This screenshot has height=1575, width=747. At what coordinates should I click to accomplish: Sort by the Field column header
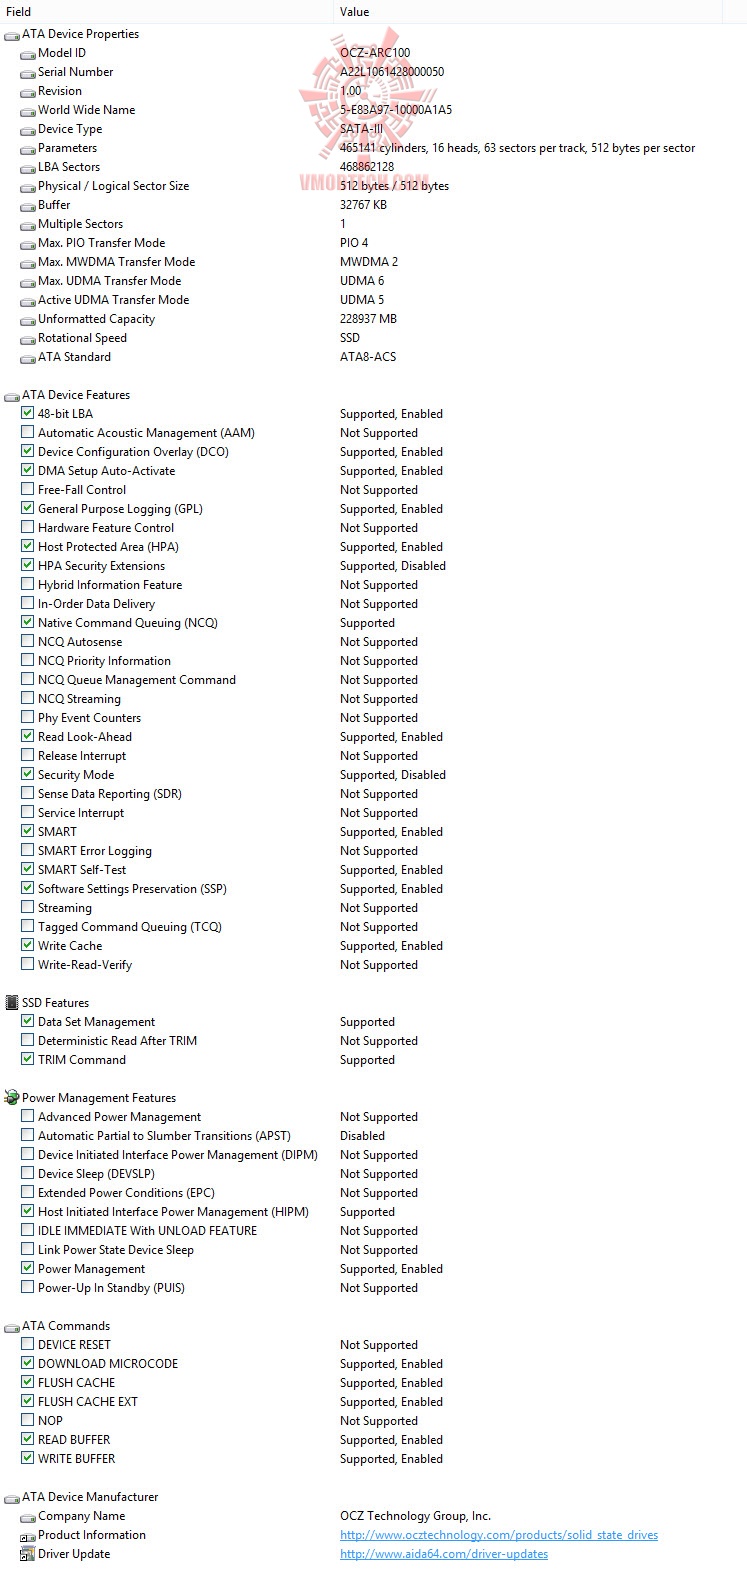(166, 12)
